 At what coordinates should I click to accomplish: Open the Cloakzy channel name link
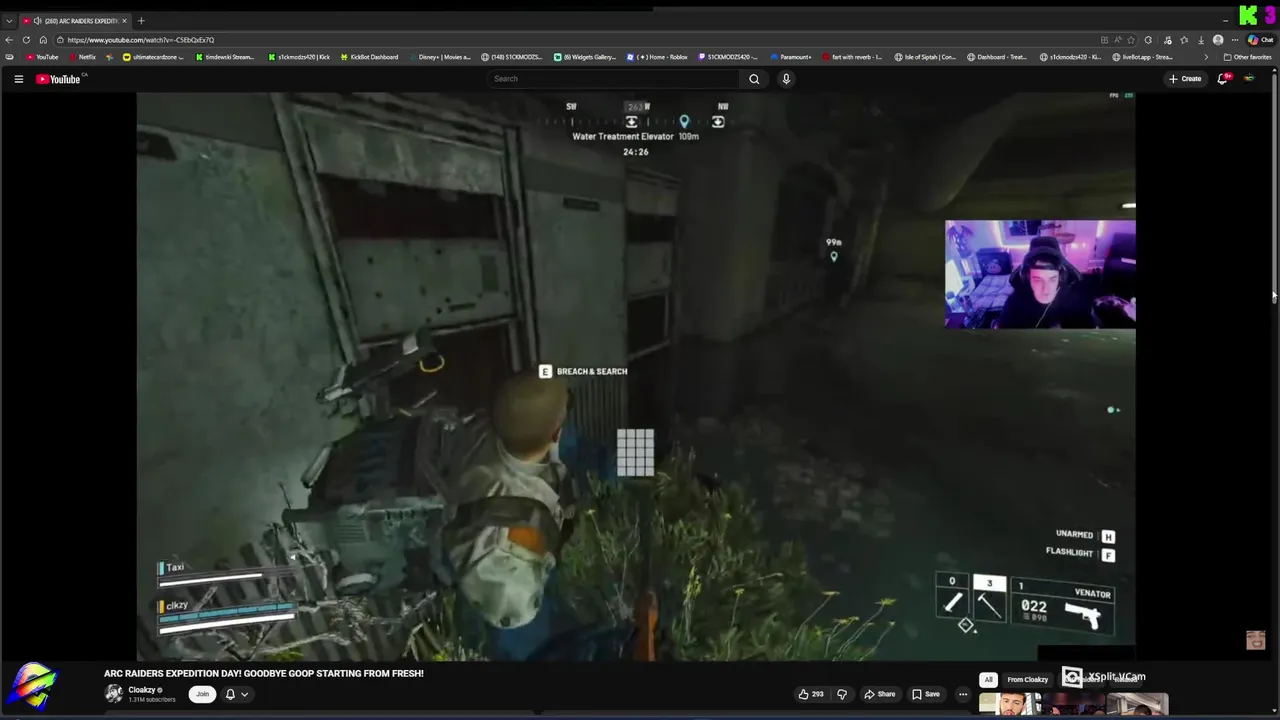(142, 690)
